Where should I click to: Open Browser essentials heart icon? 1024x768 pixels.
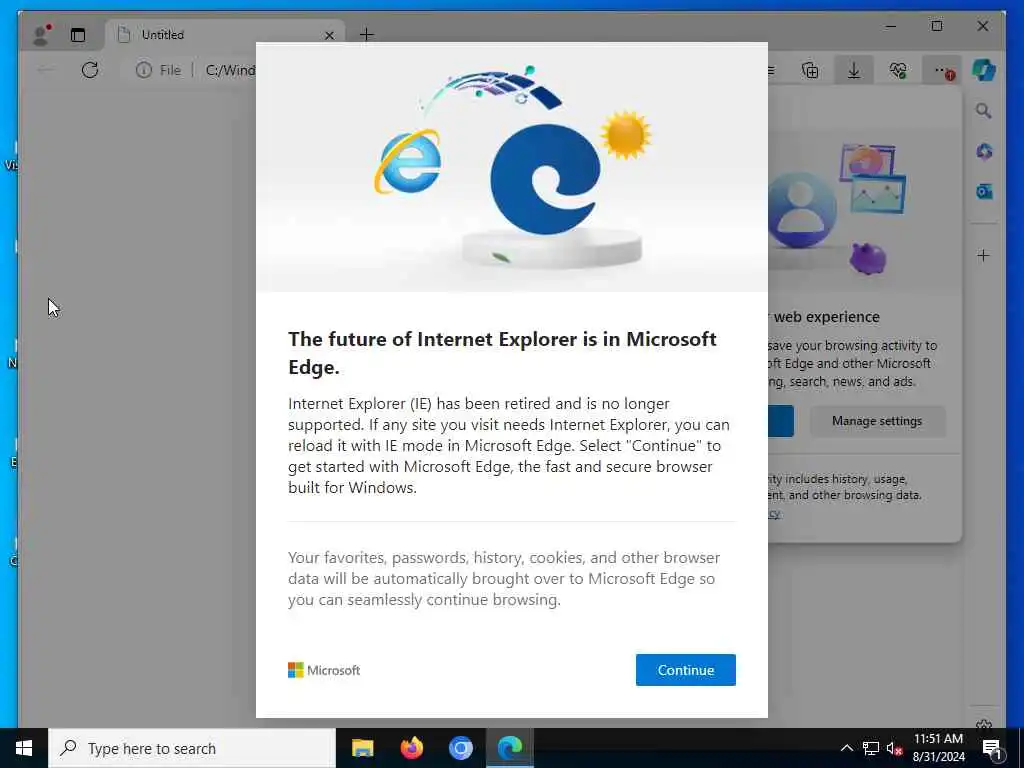(x=898, y=70)
